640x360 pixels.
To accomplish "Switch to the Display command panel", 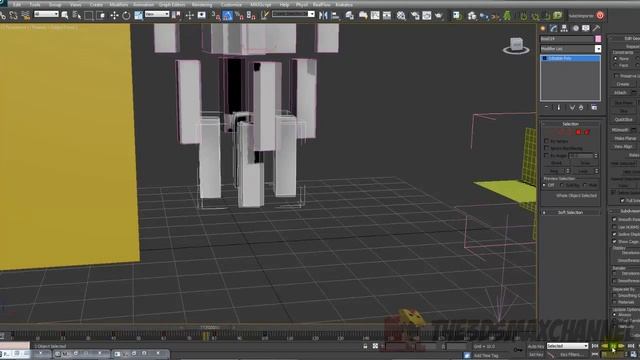I will coord(586,28).
